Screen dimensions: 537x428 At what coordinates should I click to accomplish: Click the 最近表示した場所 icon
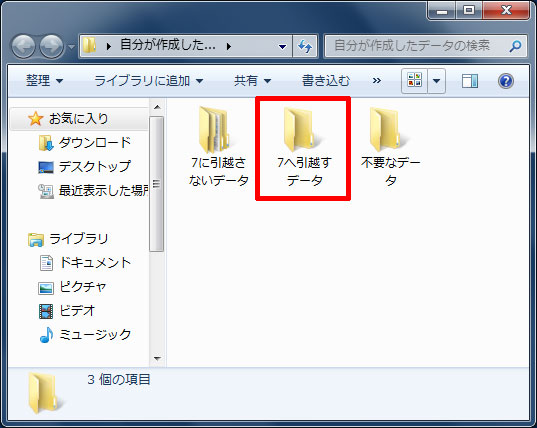[46, 191]
